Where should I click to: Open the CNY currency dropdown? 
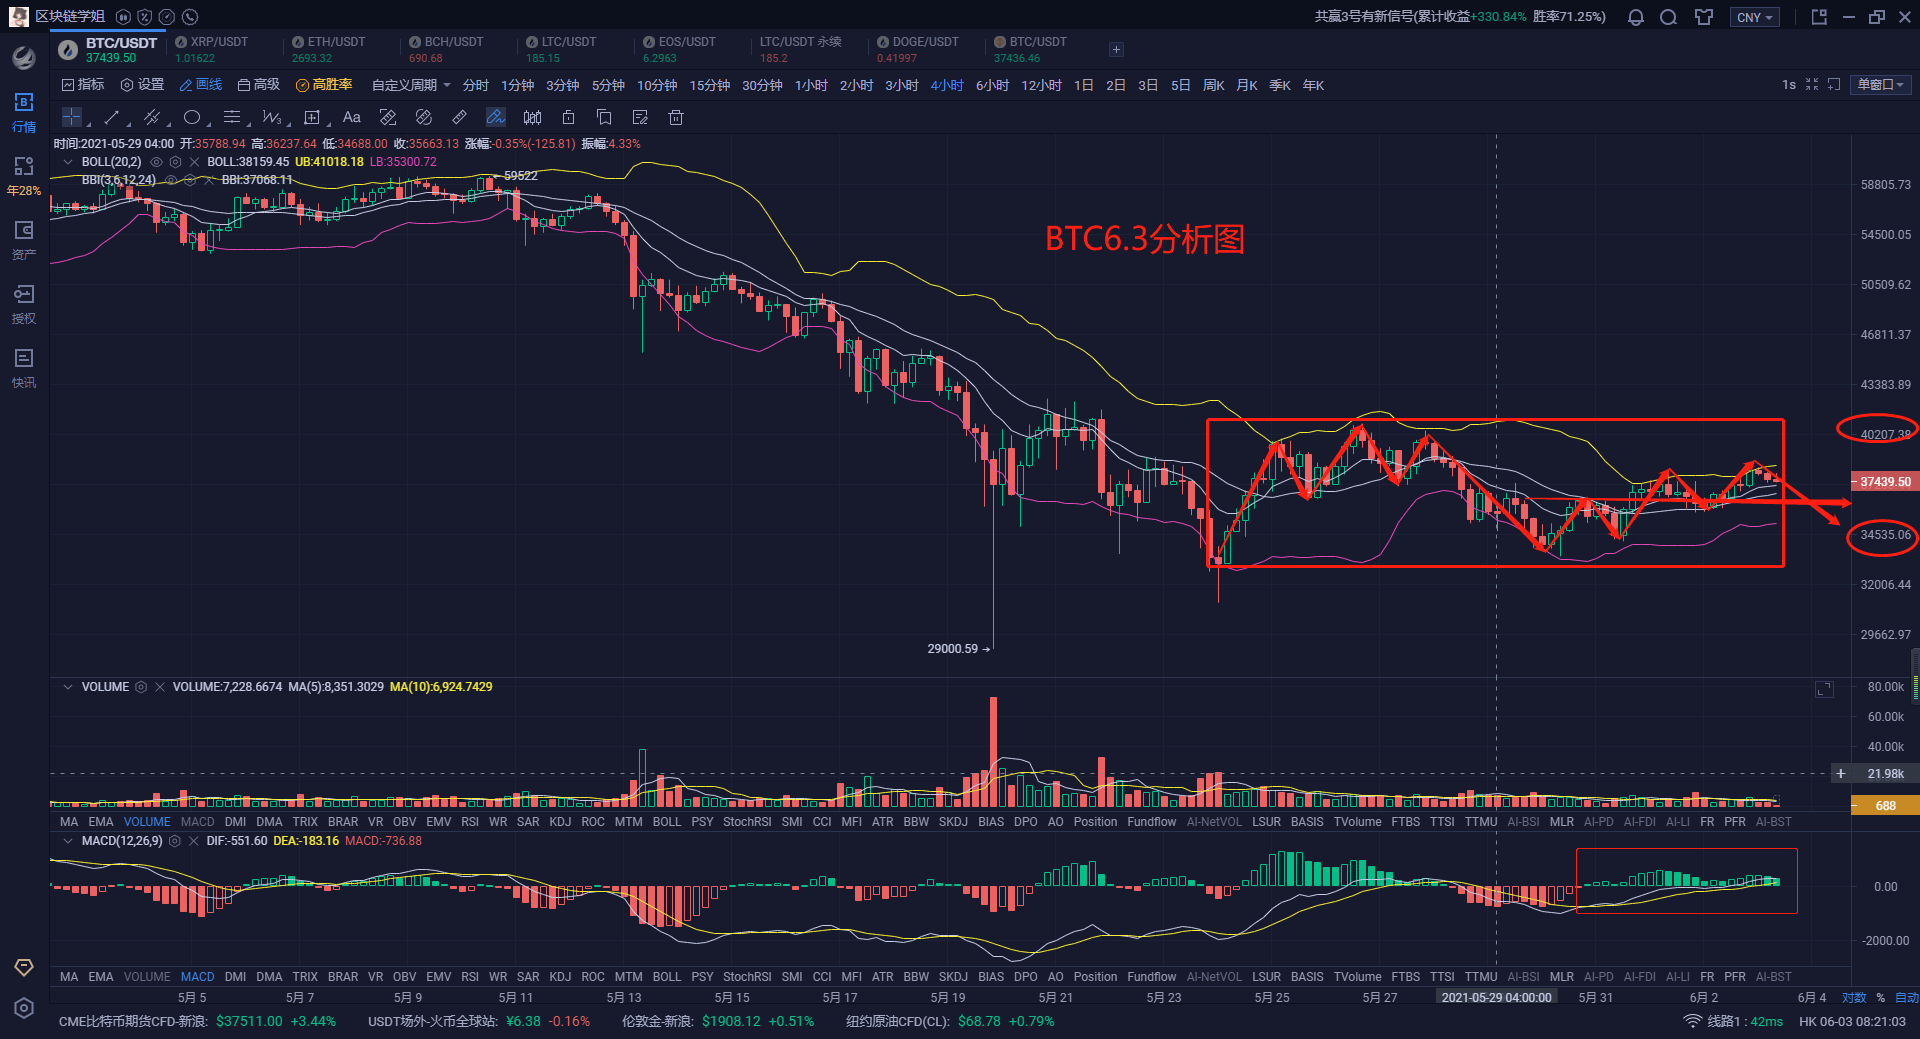(1755, 18)
